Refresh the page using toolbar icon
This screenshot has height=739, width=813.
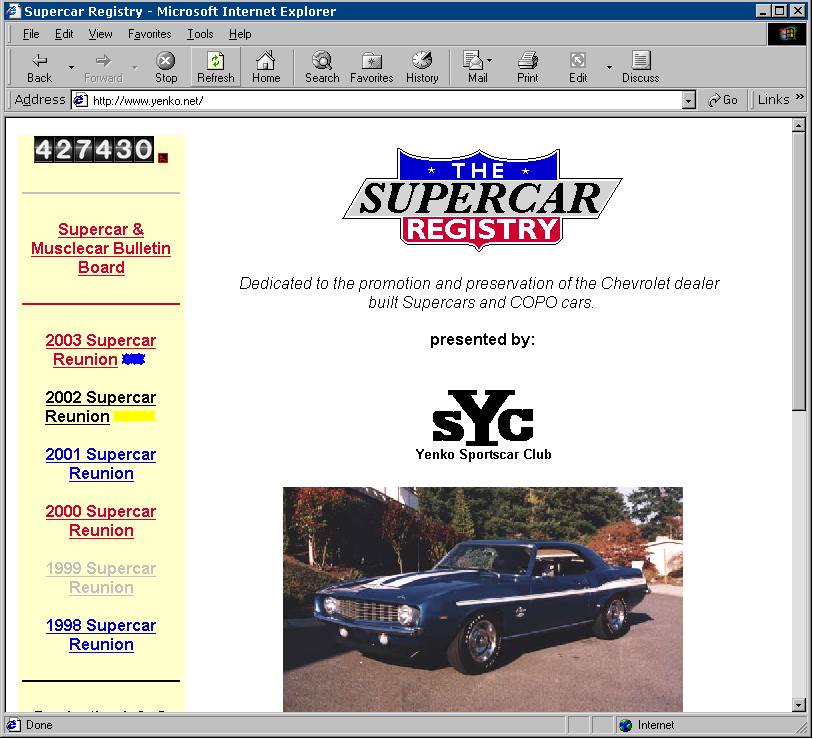(x=215, y=60)
